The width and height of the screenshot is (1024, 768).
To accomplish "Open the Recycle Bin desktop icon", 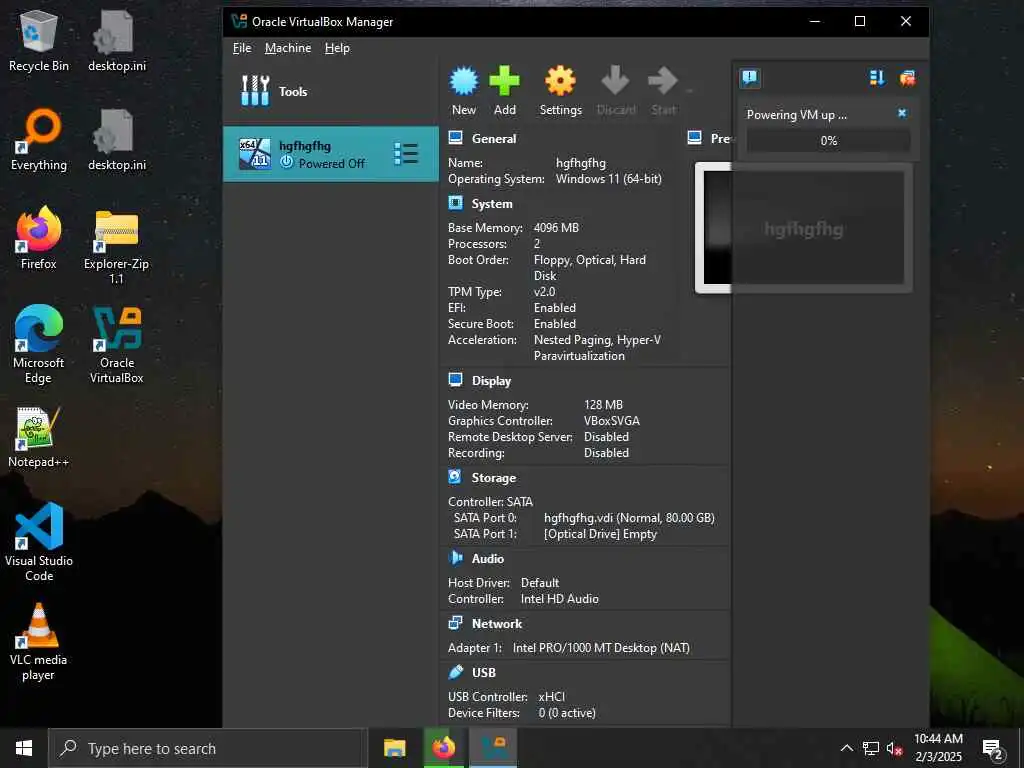I will 39,42.
